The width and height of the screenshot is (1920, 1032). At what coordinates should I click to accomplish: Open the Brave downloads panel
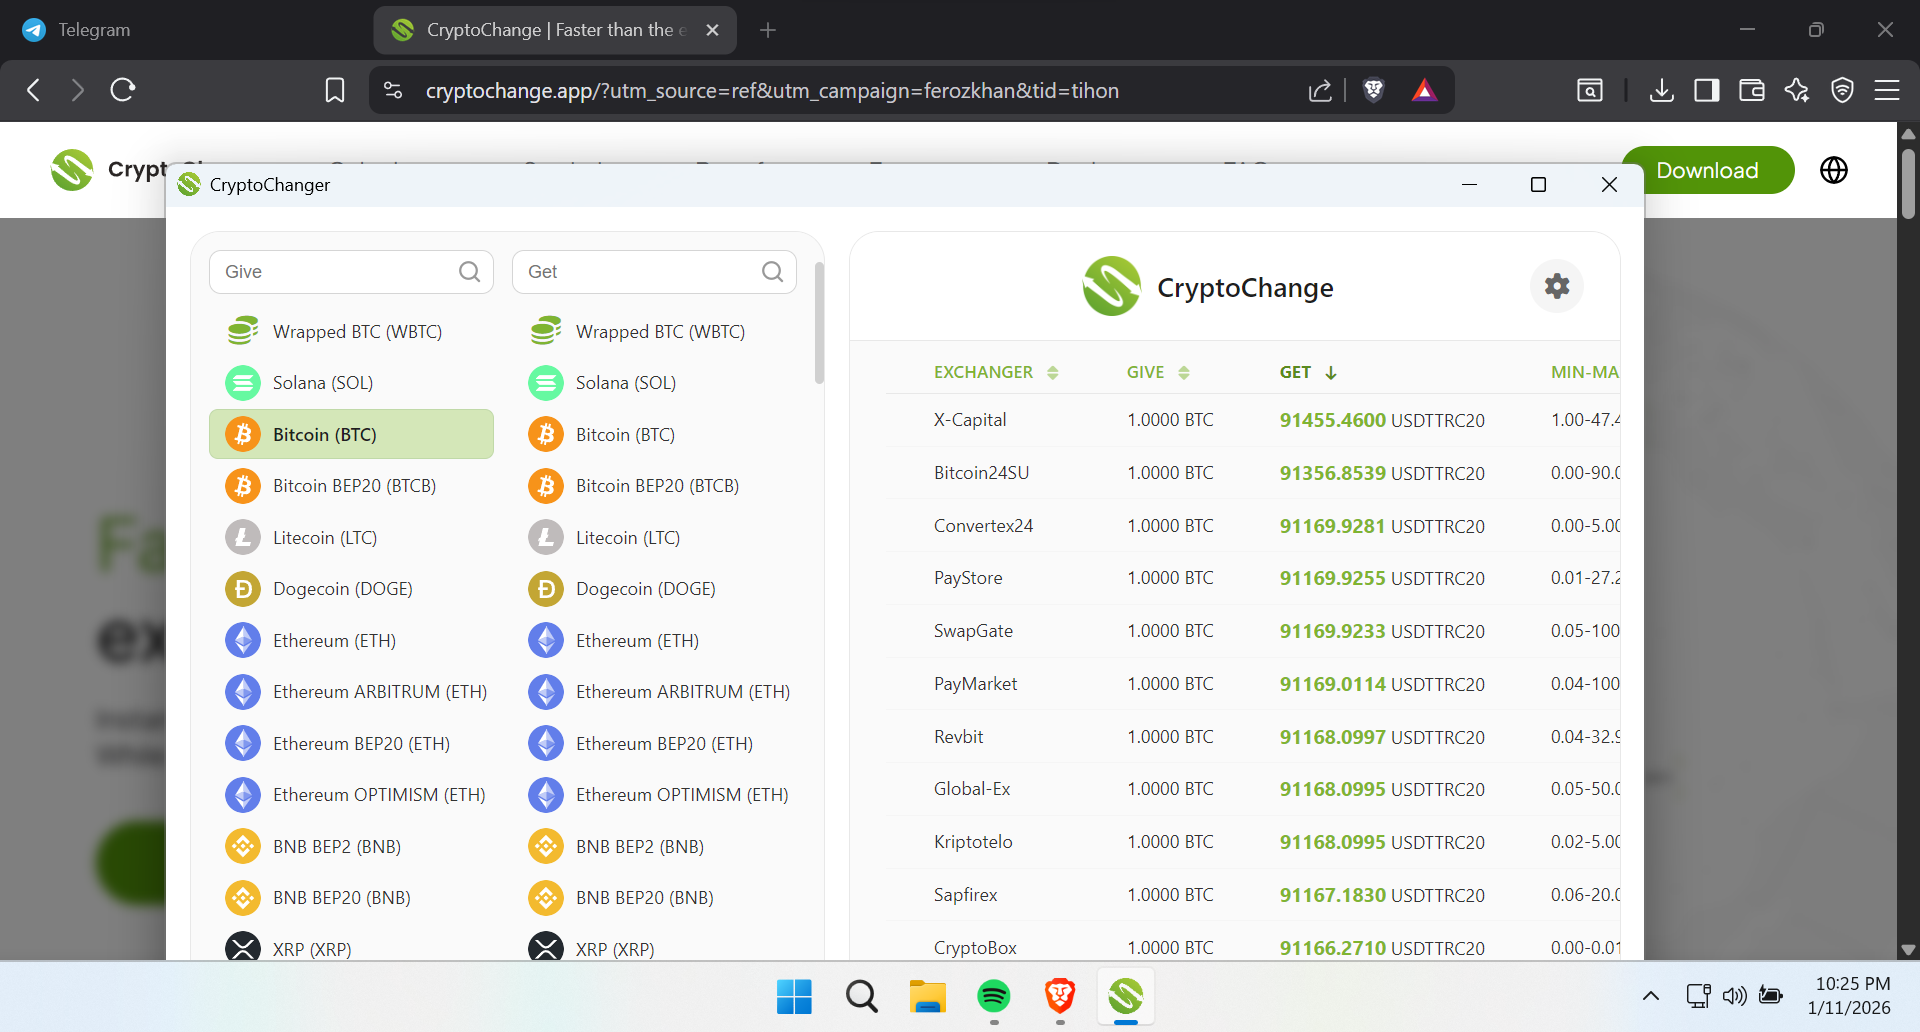[1661, 90]
